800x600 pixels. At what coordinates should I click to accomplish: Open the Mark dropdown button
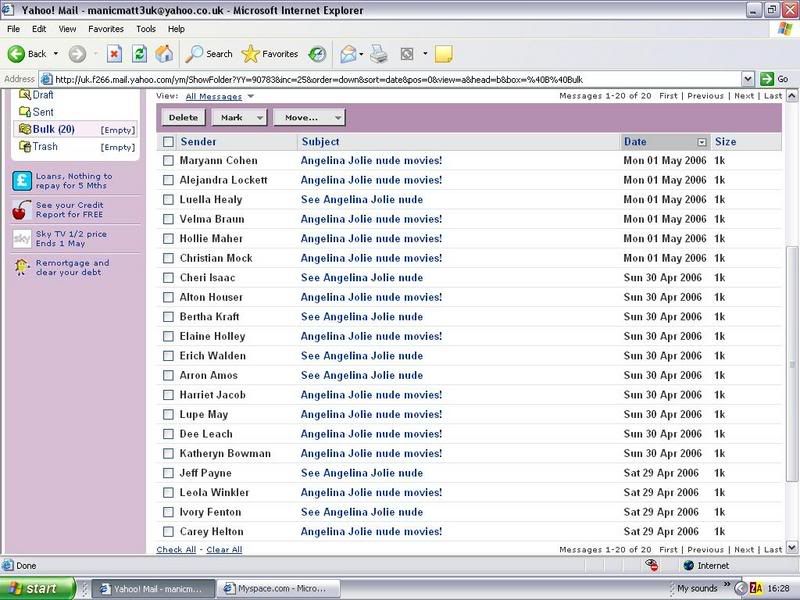pos(239,117)
